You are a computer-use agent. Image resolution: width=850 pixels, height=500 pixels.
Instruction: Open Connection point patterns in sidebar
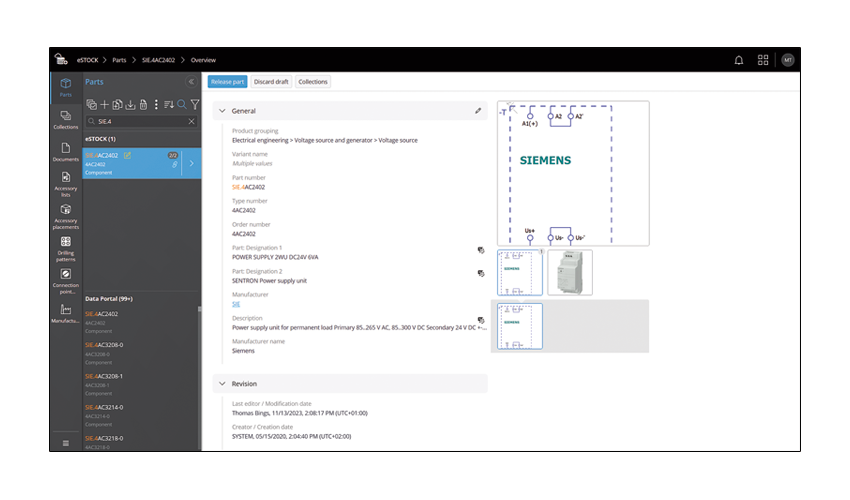66,281
